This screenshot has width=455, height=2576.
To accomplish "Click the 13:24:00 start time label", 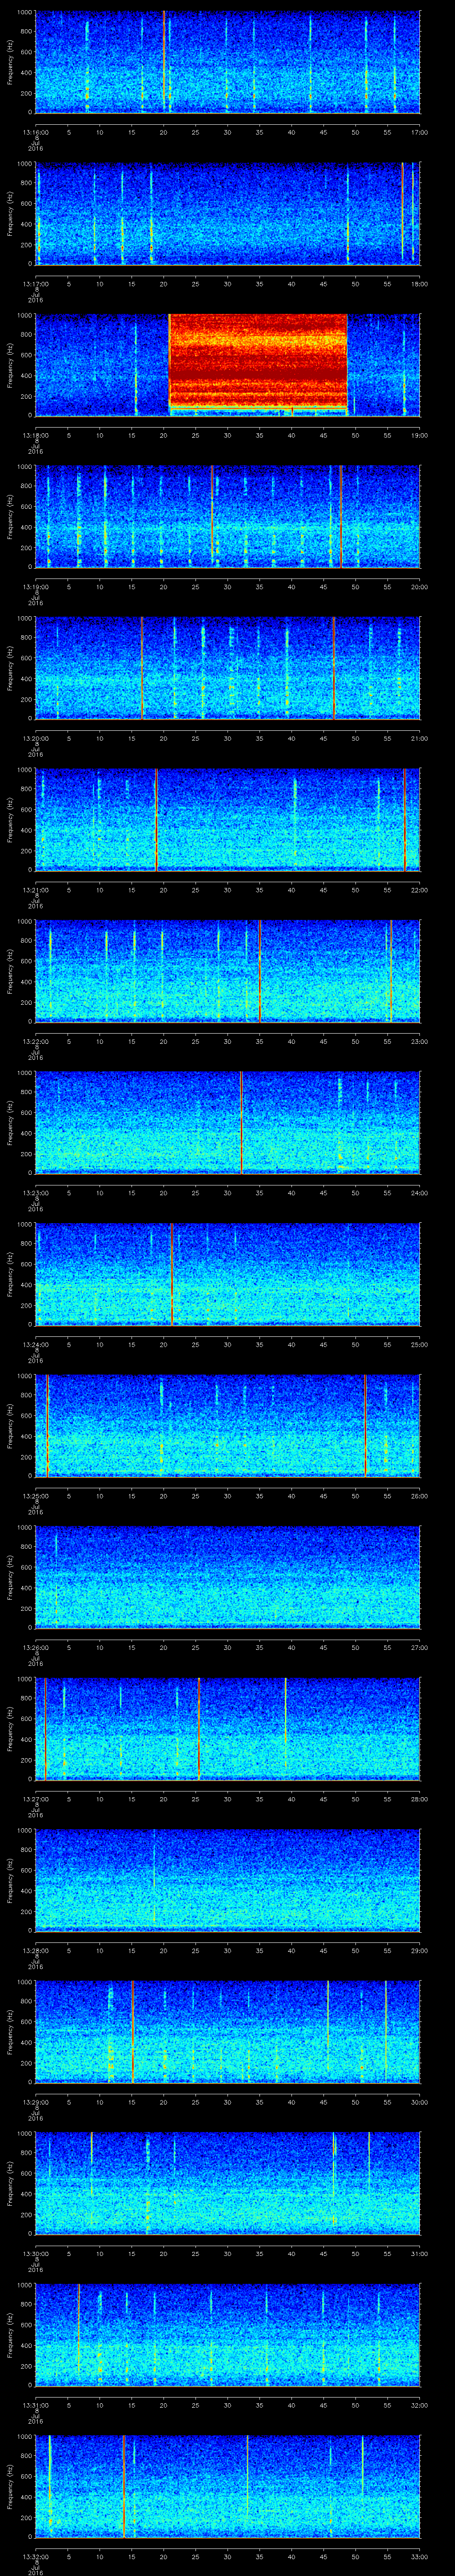I will tap(36, 1344).
